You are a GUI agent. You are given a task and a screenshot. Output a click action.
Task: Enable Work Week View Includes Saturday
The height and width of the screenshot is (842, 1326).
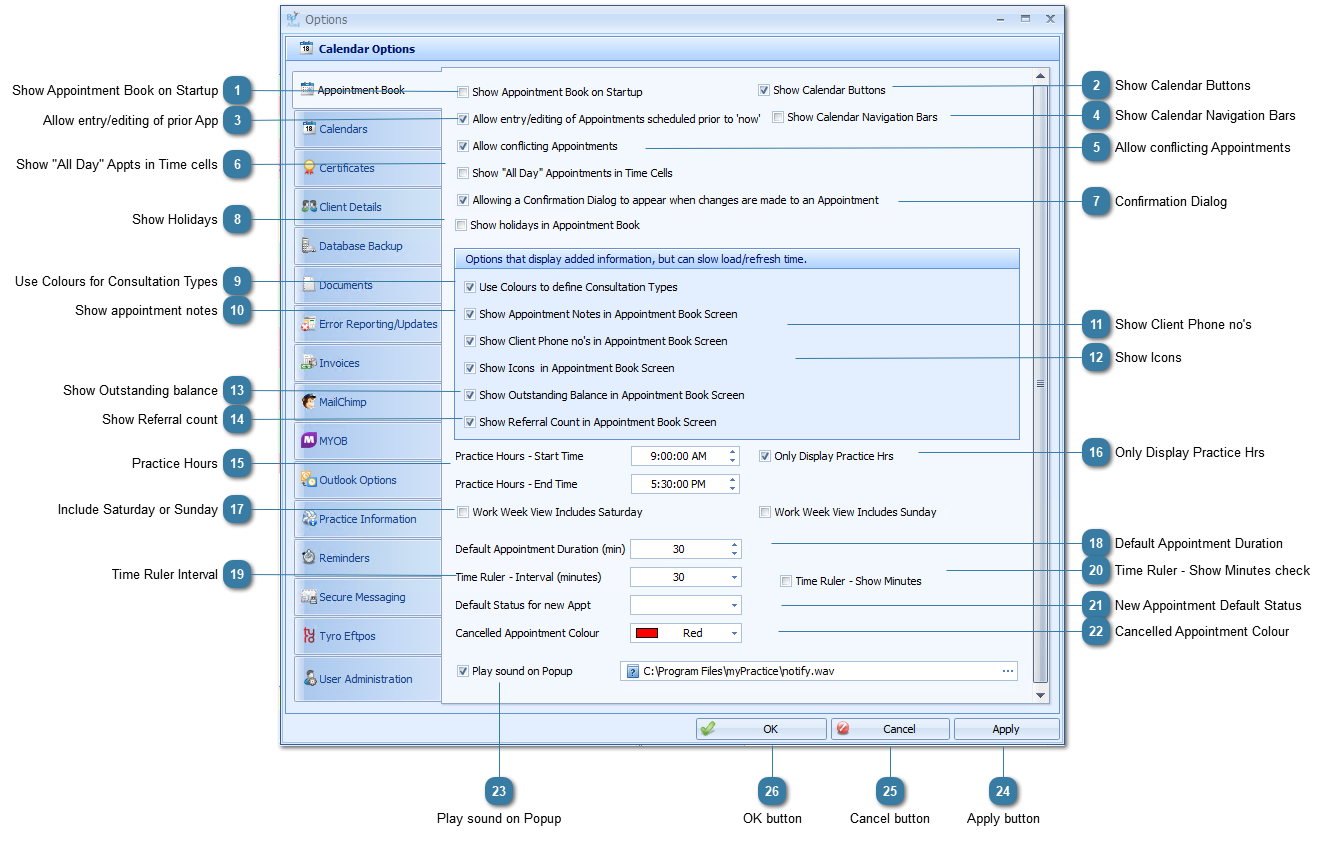(x=463, y=512)
